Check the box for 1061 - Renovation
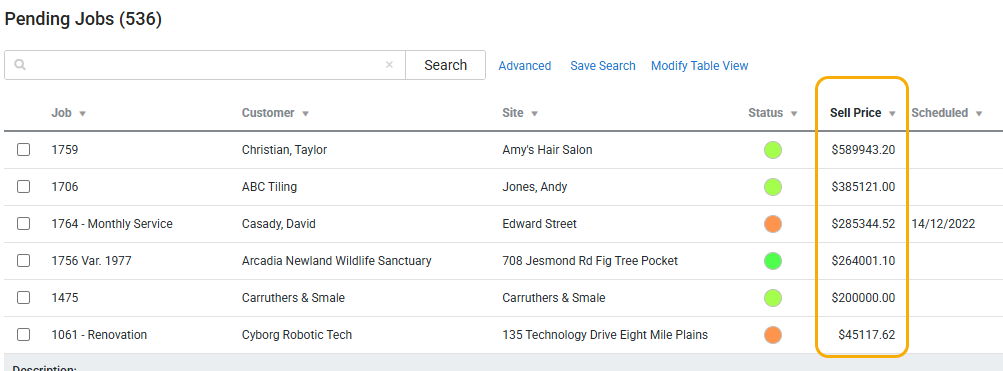This screenshot has width=1003, height=371. [24, 335]
